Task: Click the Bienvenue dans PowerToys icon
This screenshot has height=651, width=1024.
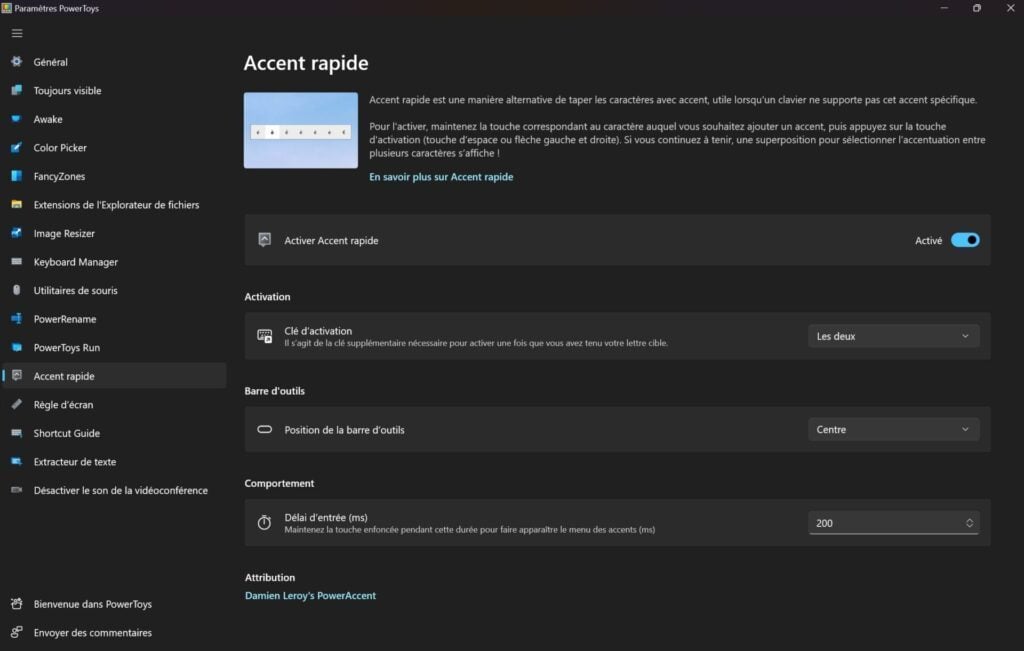Action: [x=17, y=604]
